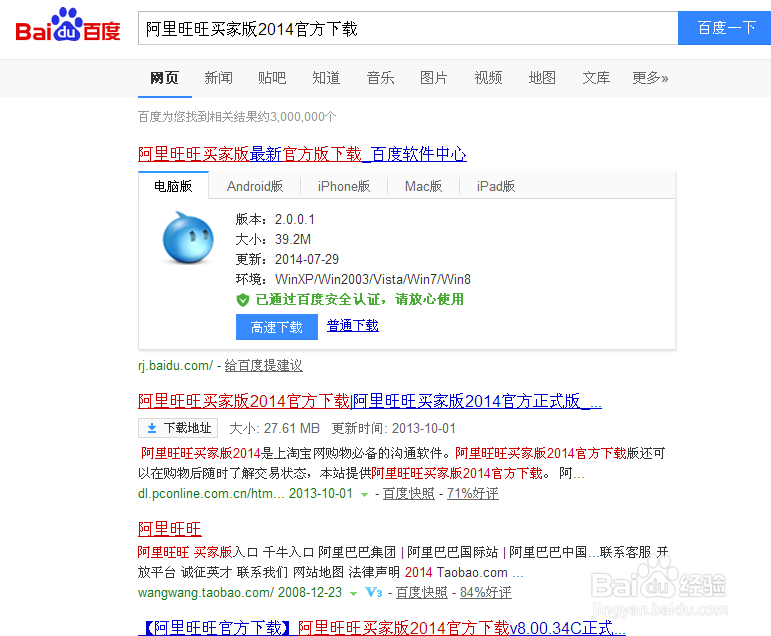
Task: Expand the dropdown arrow after wangwang.taobao.com date
Action: pyautogui.click(x=353, y=594)
